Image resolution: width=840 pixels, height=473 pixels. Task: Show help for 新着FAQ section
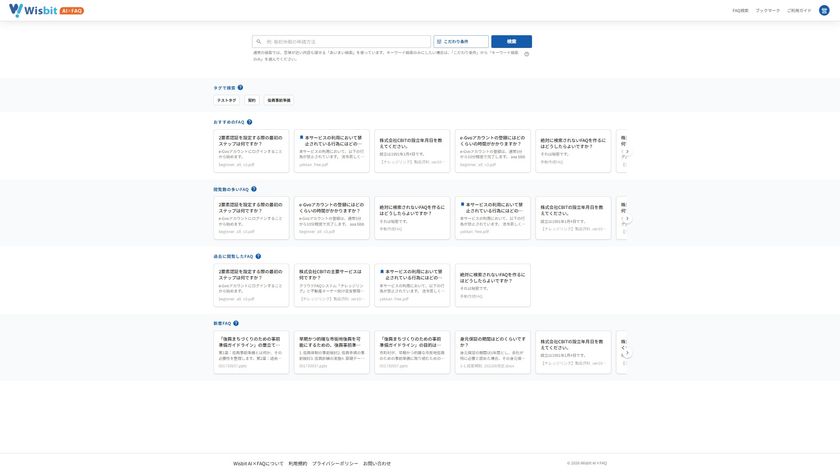click(x=236, y=323)
